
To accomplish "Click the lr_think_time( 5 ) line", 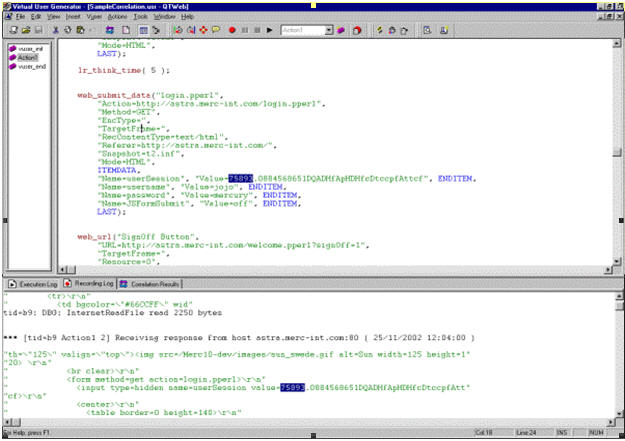I will click(124, 70).
